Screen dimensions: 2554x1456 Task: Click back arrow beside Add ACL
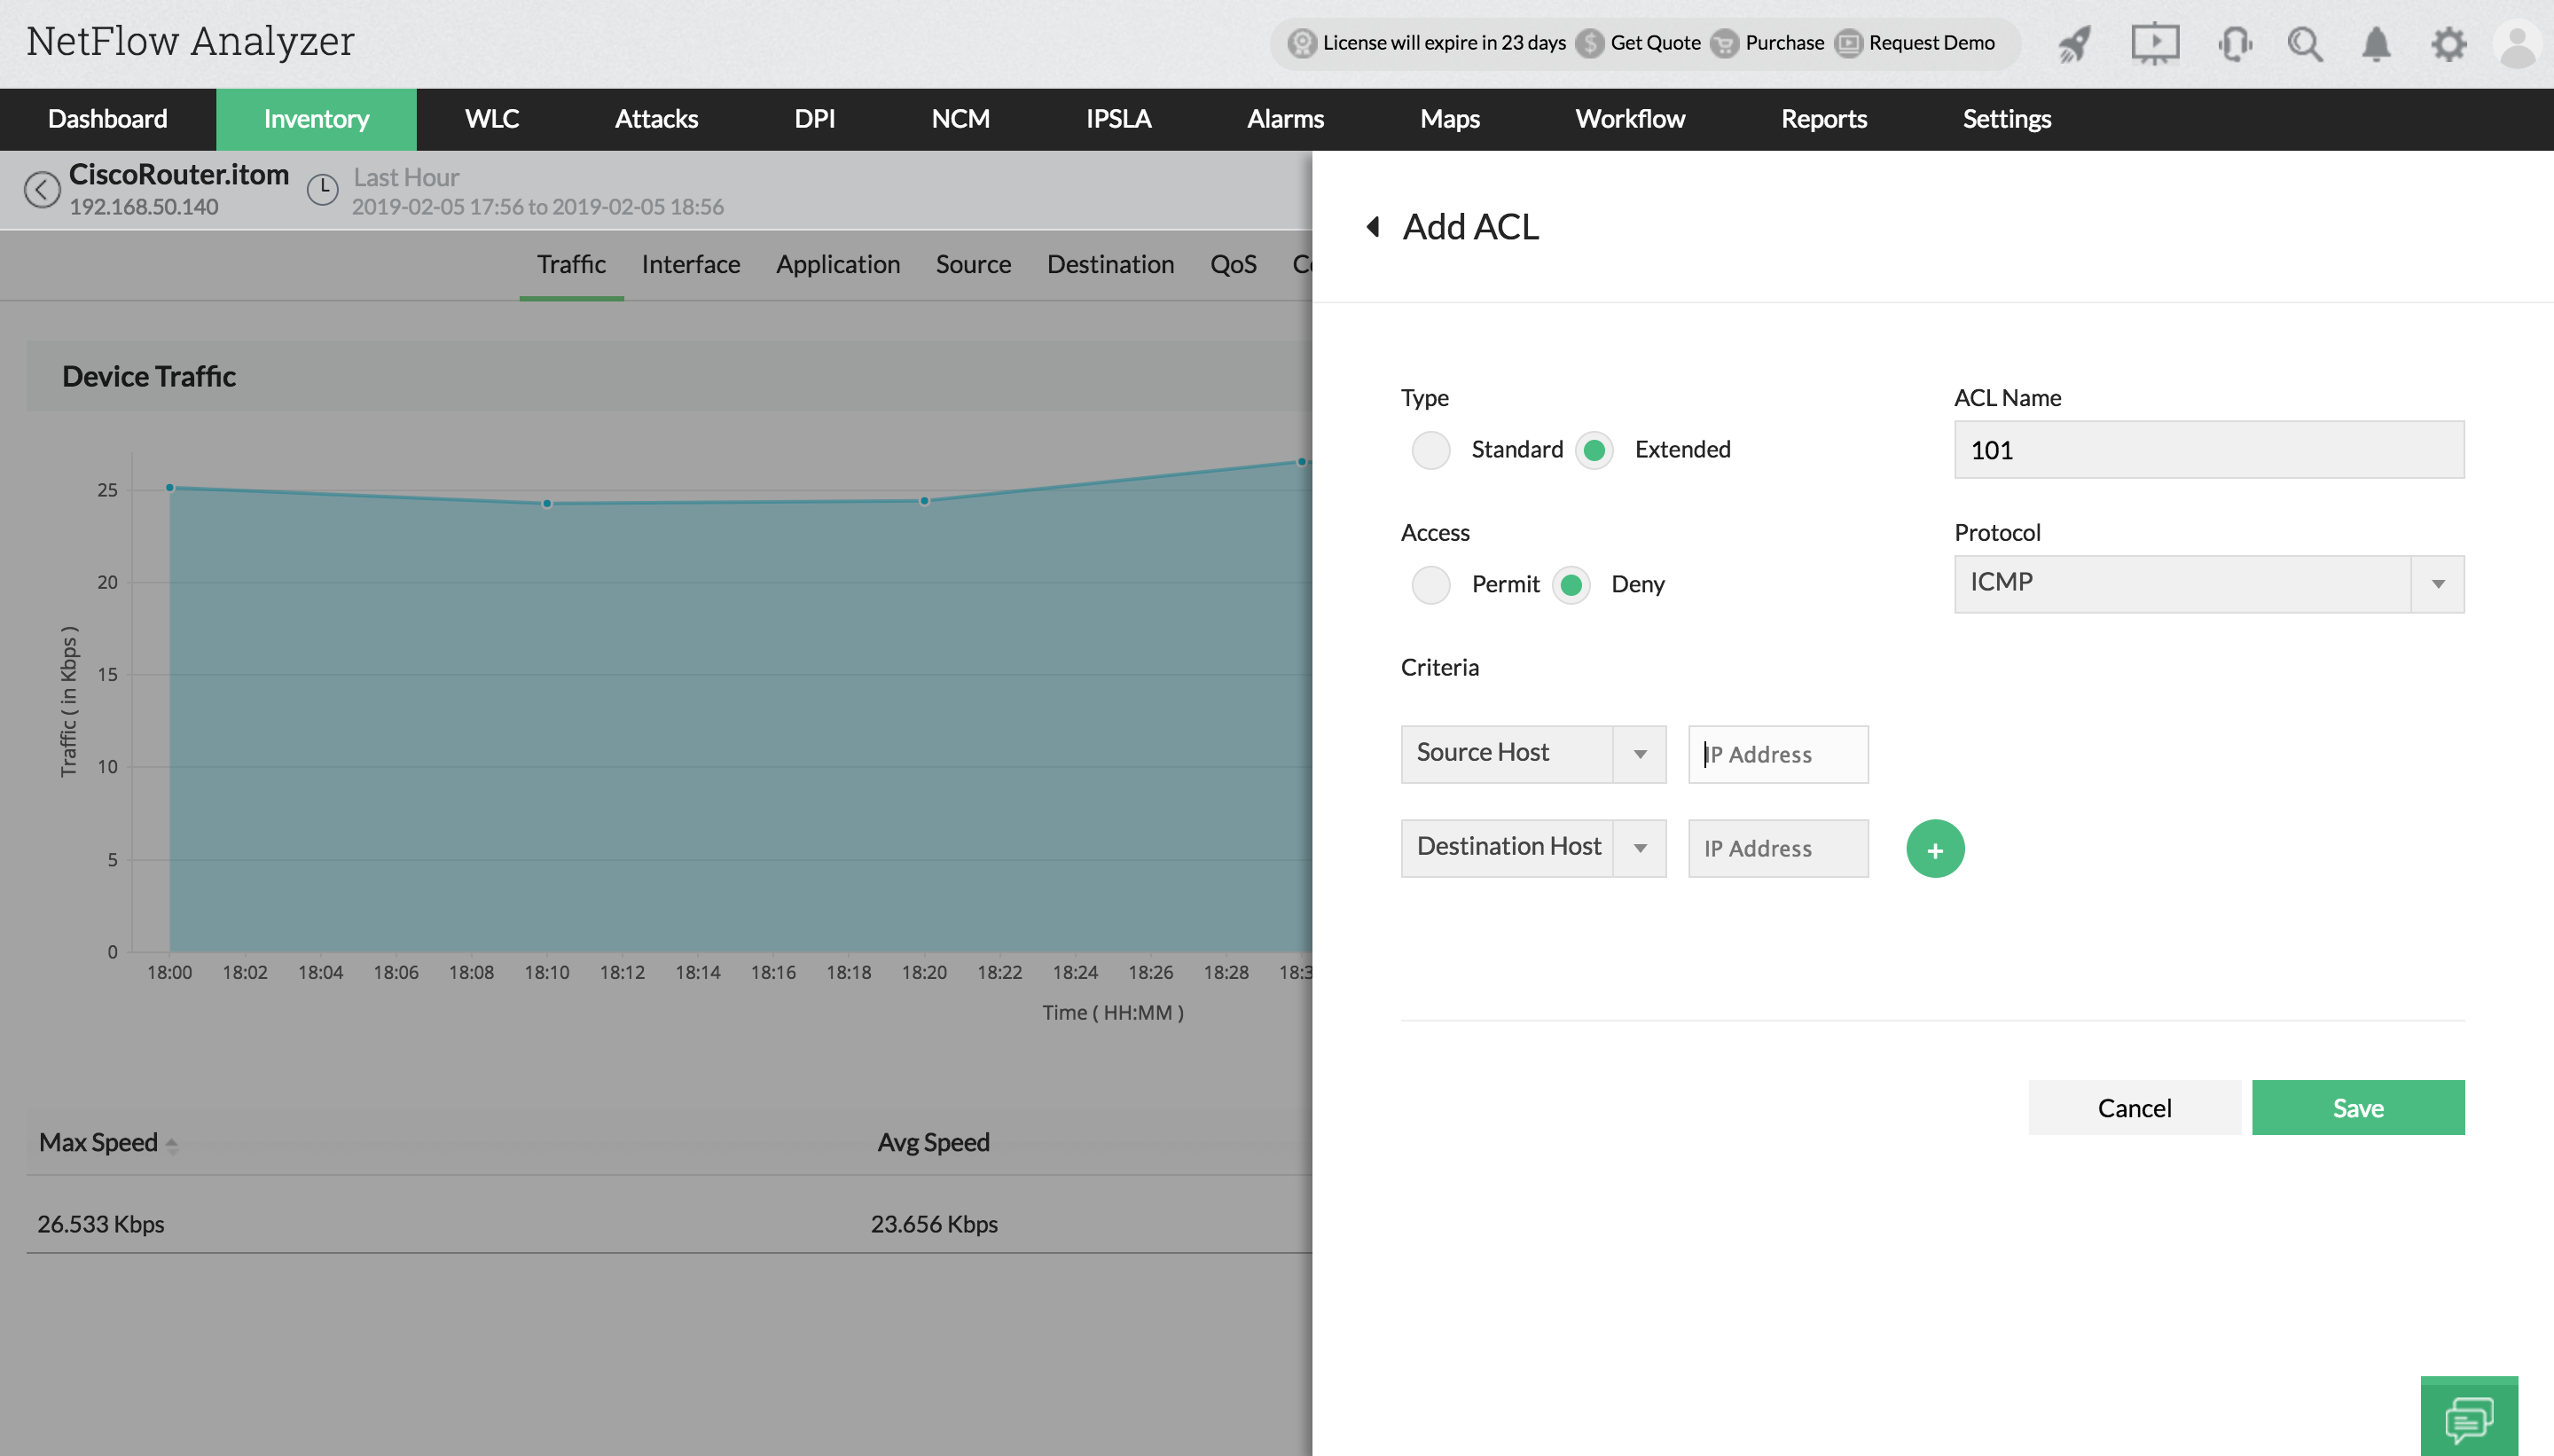click(1374, 227)
